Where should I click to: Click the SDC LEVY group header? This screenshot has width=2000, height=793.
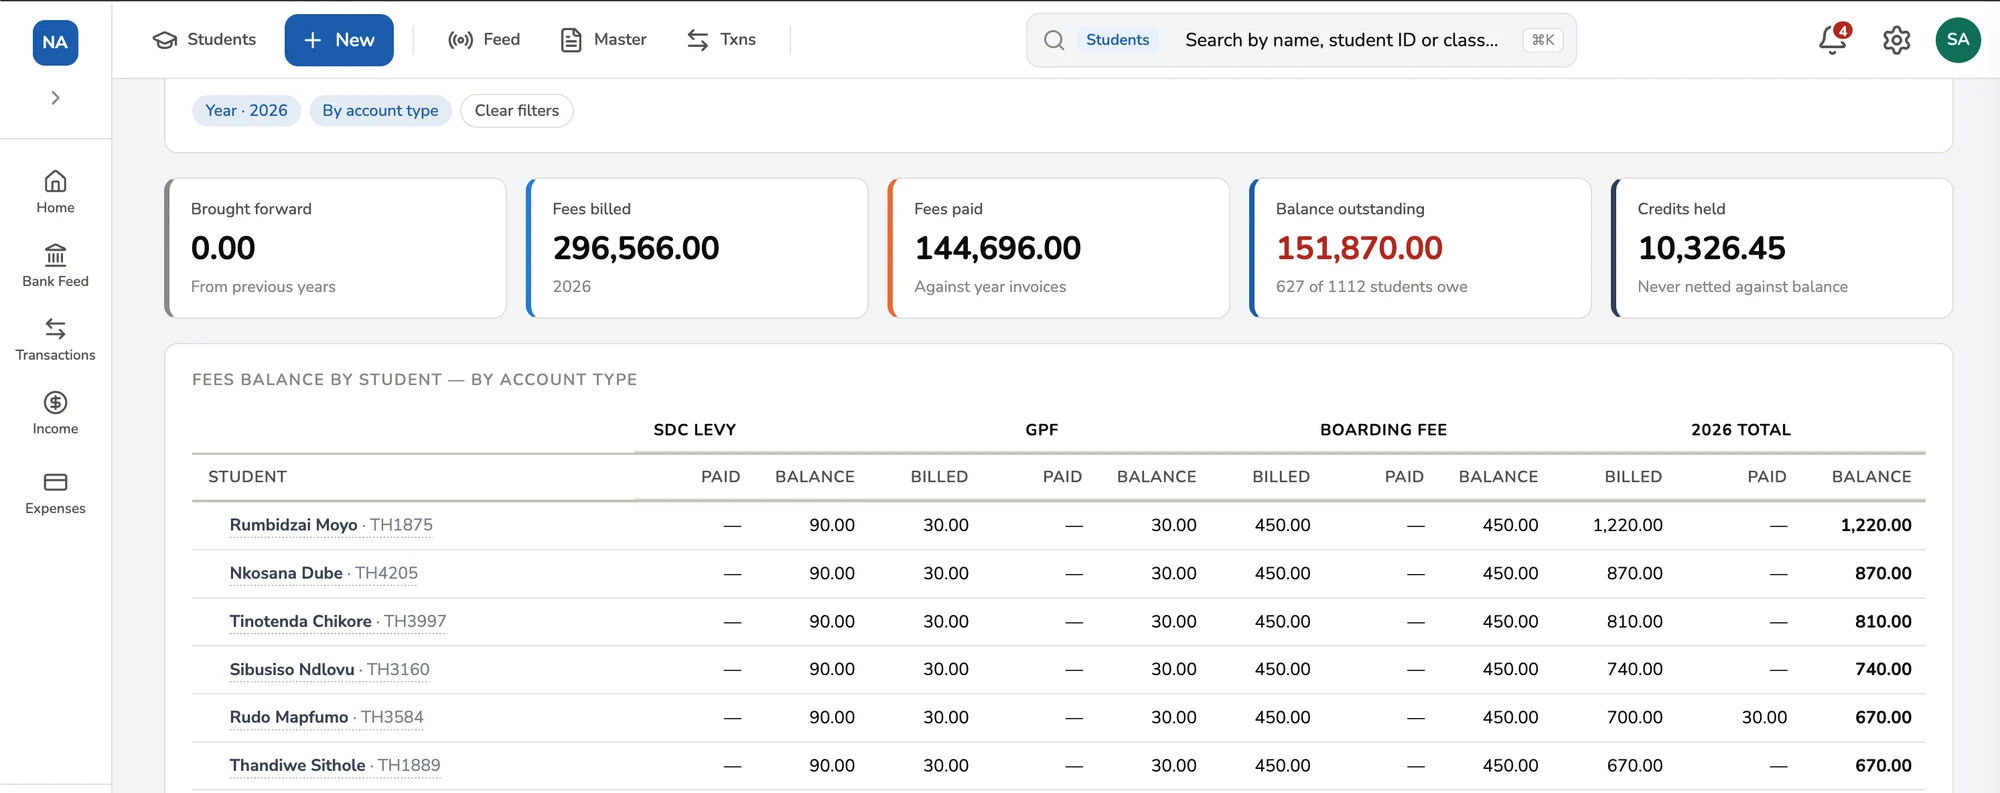(x=695, y=430)
